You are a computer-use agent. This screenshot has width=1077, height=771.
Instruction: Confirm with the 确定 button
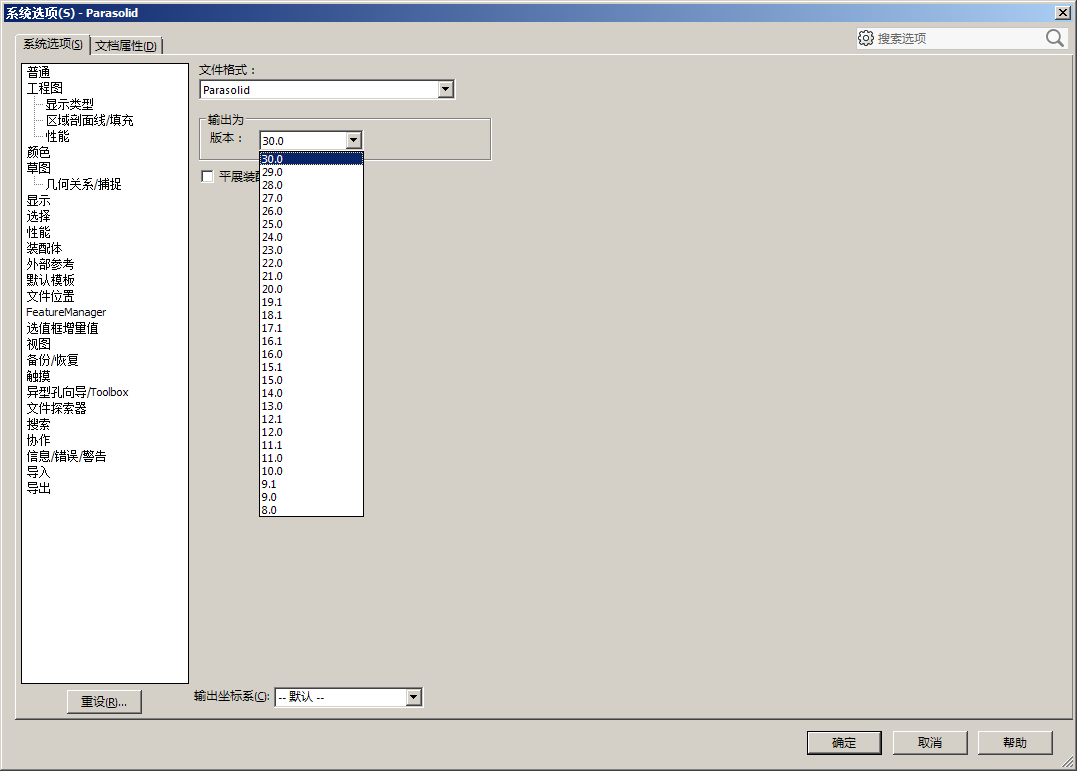[844, 743]
